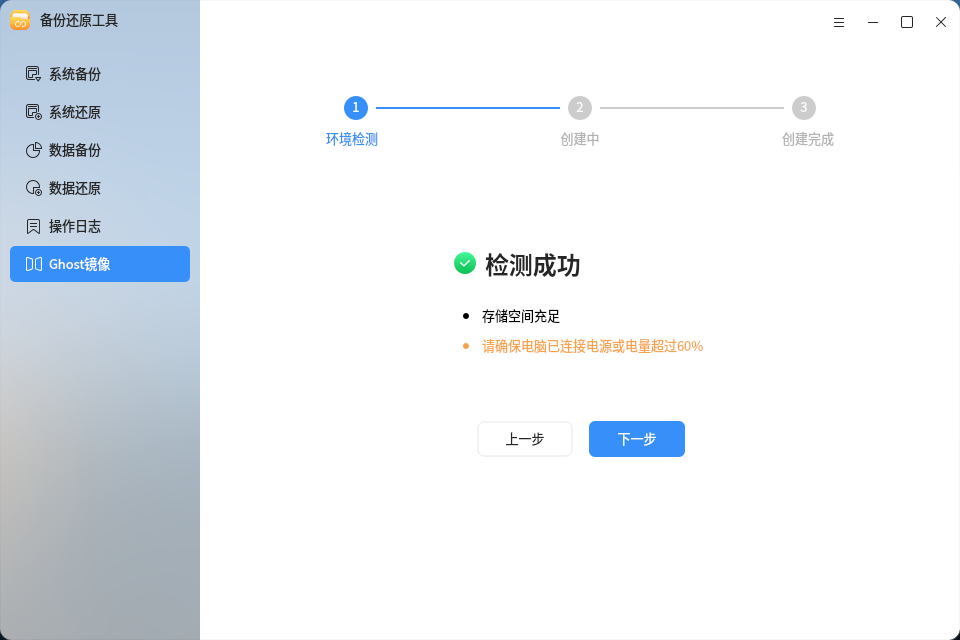Viewport: 960px width, 640px height.
Task: Click step 1 circle in progress bar
Action: click(x=356, y=108)
